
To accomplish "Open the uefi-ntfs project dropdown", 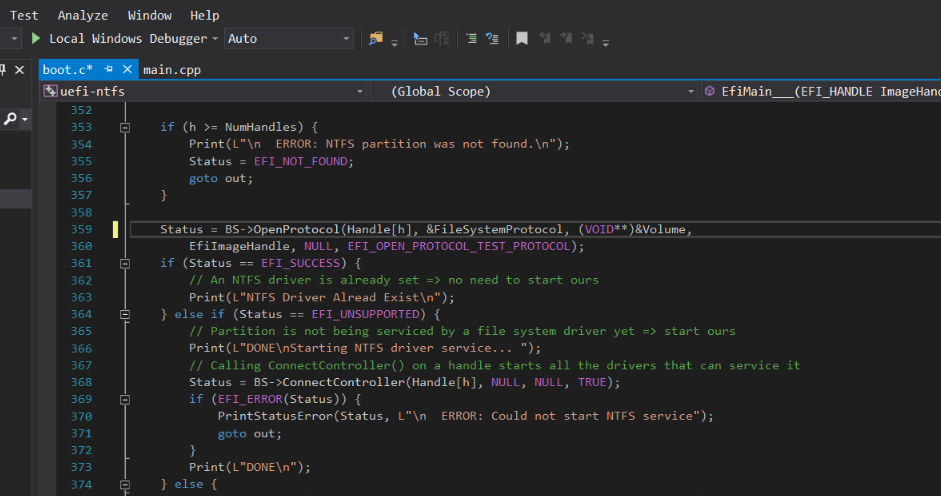I will click(x=360, y=91).
